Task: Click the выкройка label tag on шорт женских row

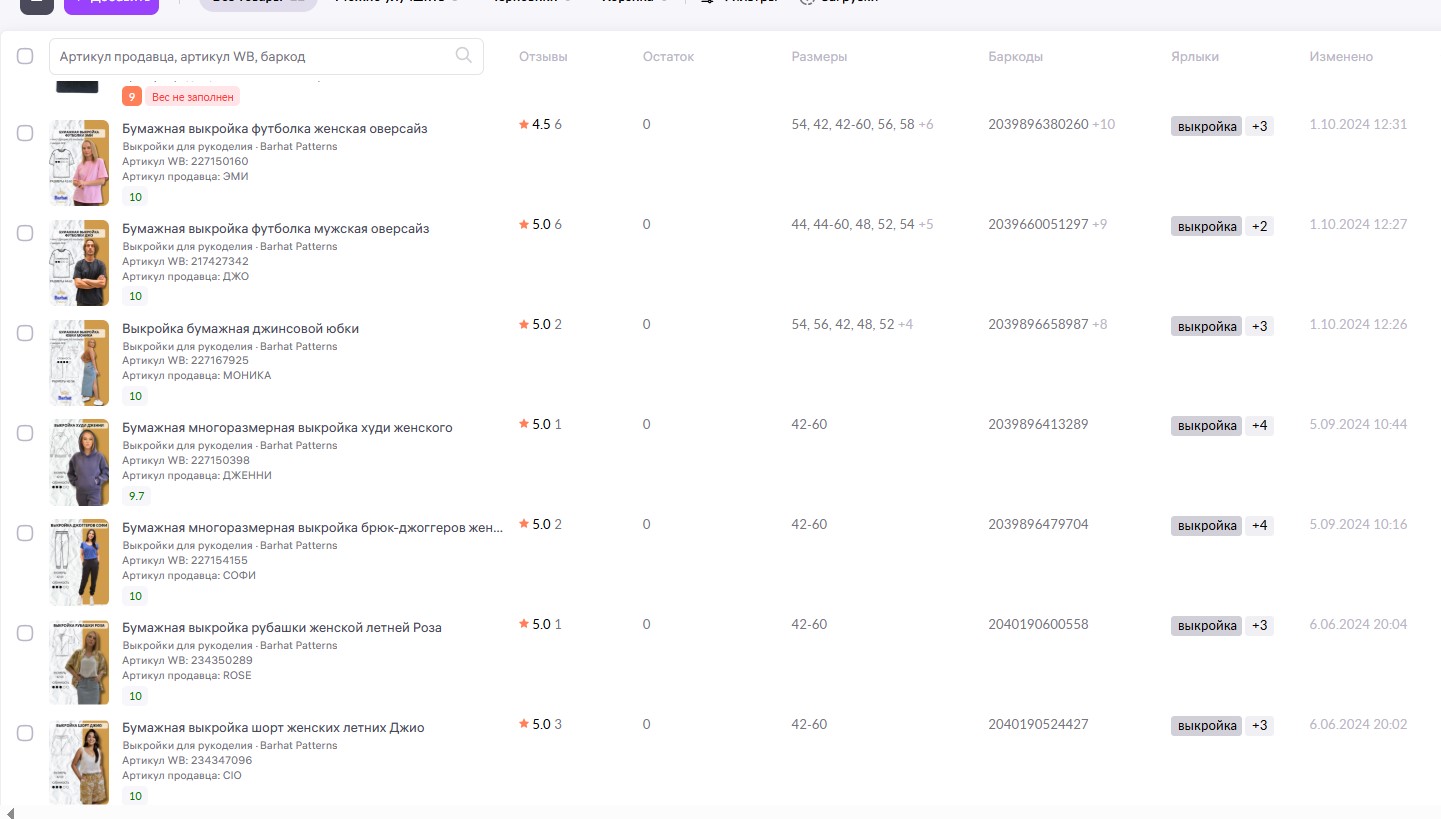Action: tap(1206, 726)
